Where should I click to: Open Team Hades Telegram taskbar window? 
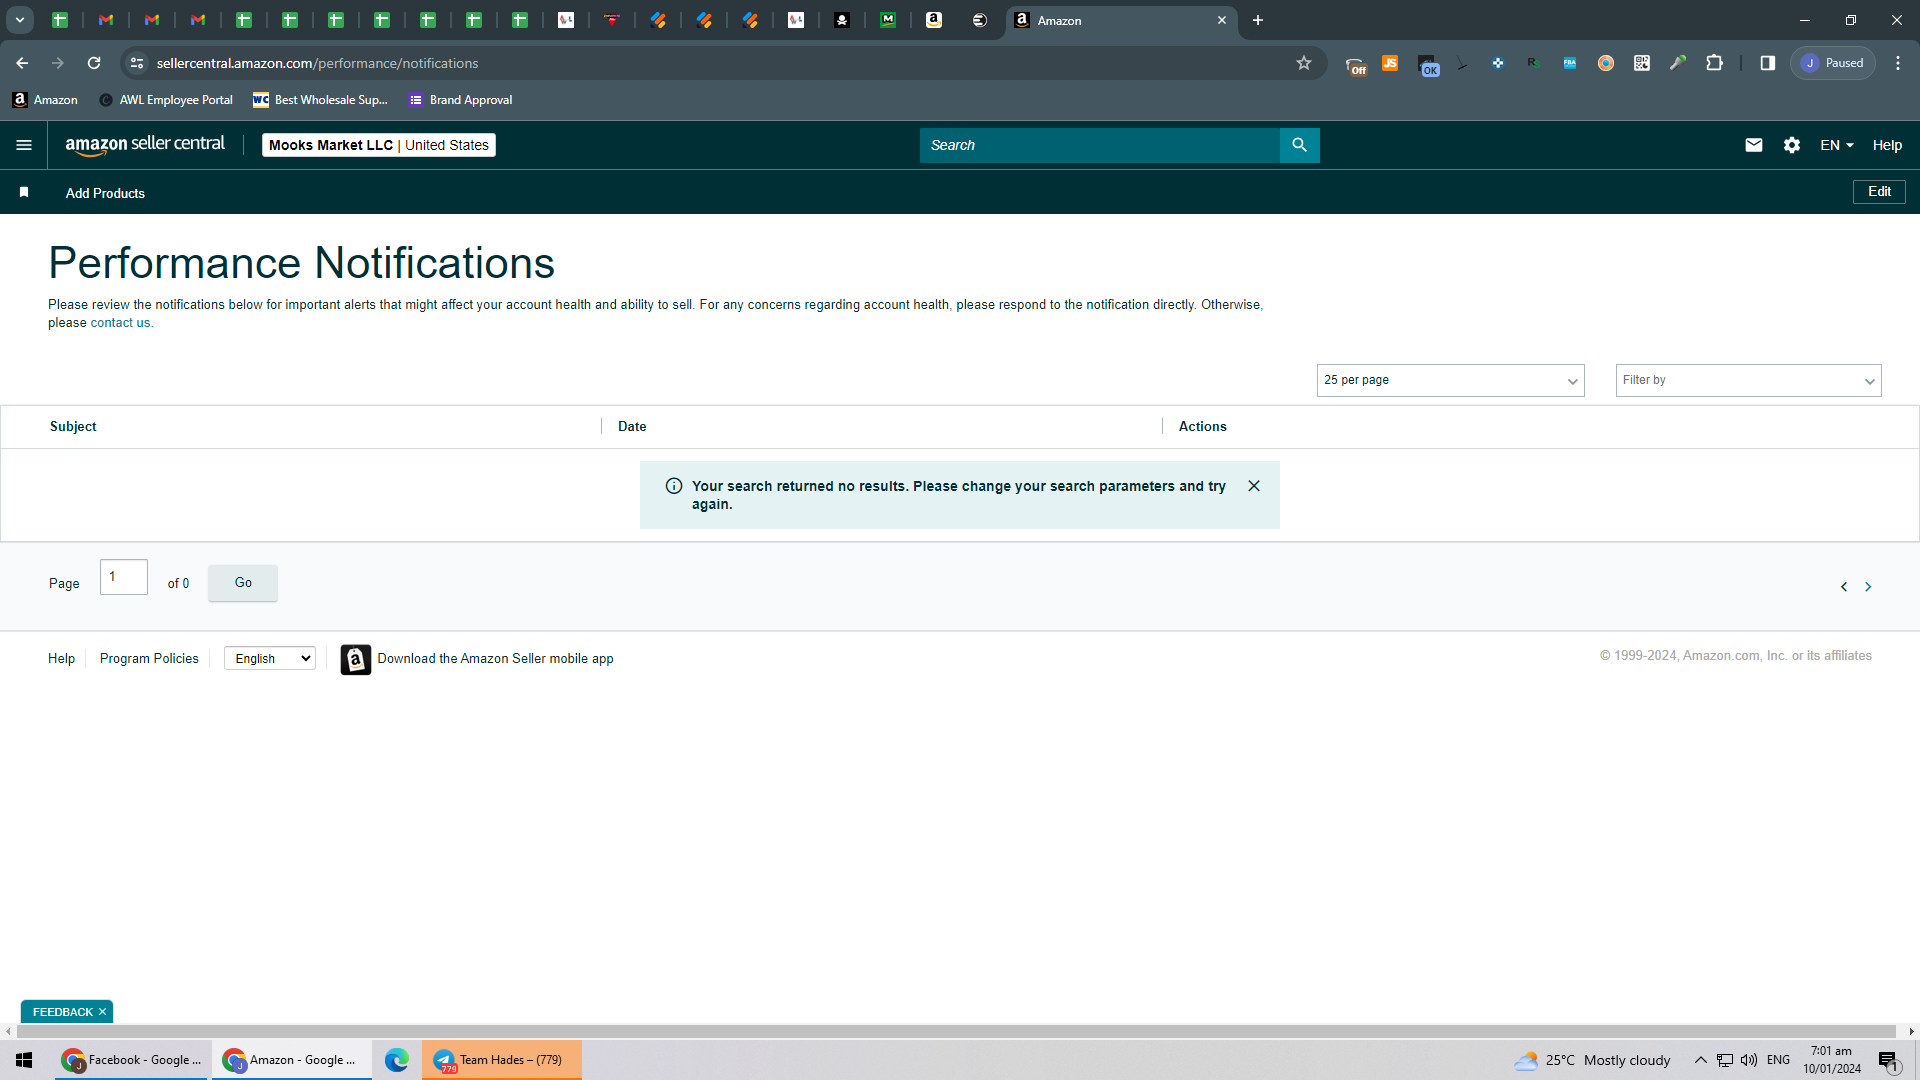tap(501, 1060)
